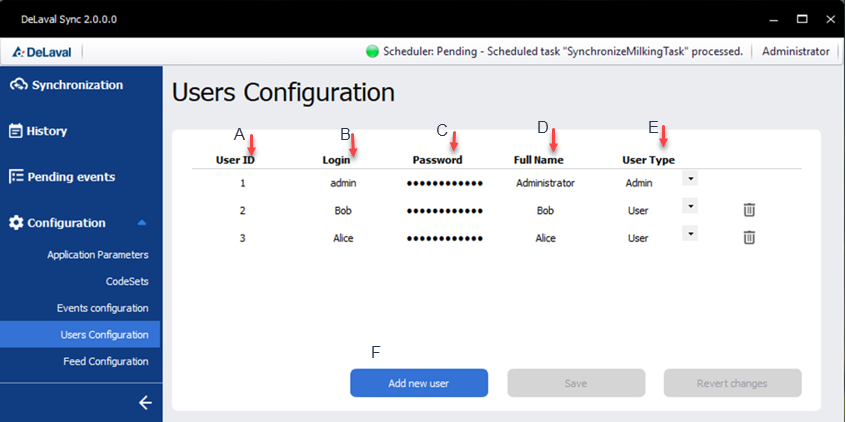Click the Configuration gear icon
Viewport: 846px width, 422px height.
(x=16, y=223)
